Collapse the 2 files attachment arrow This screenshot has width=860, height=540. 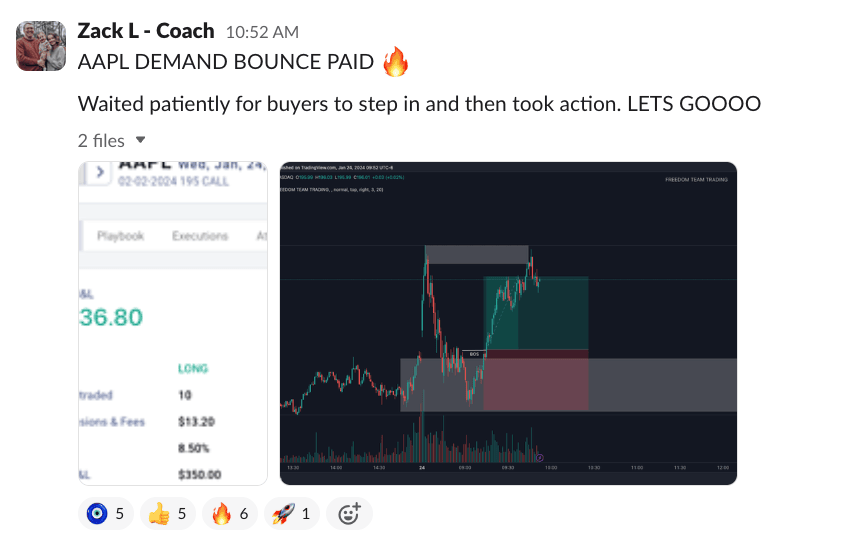[141, 140]
